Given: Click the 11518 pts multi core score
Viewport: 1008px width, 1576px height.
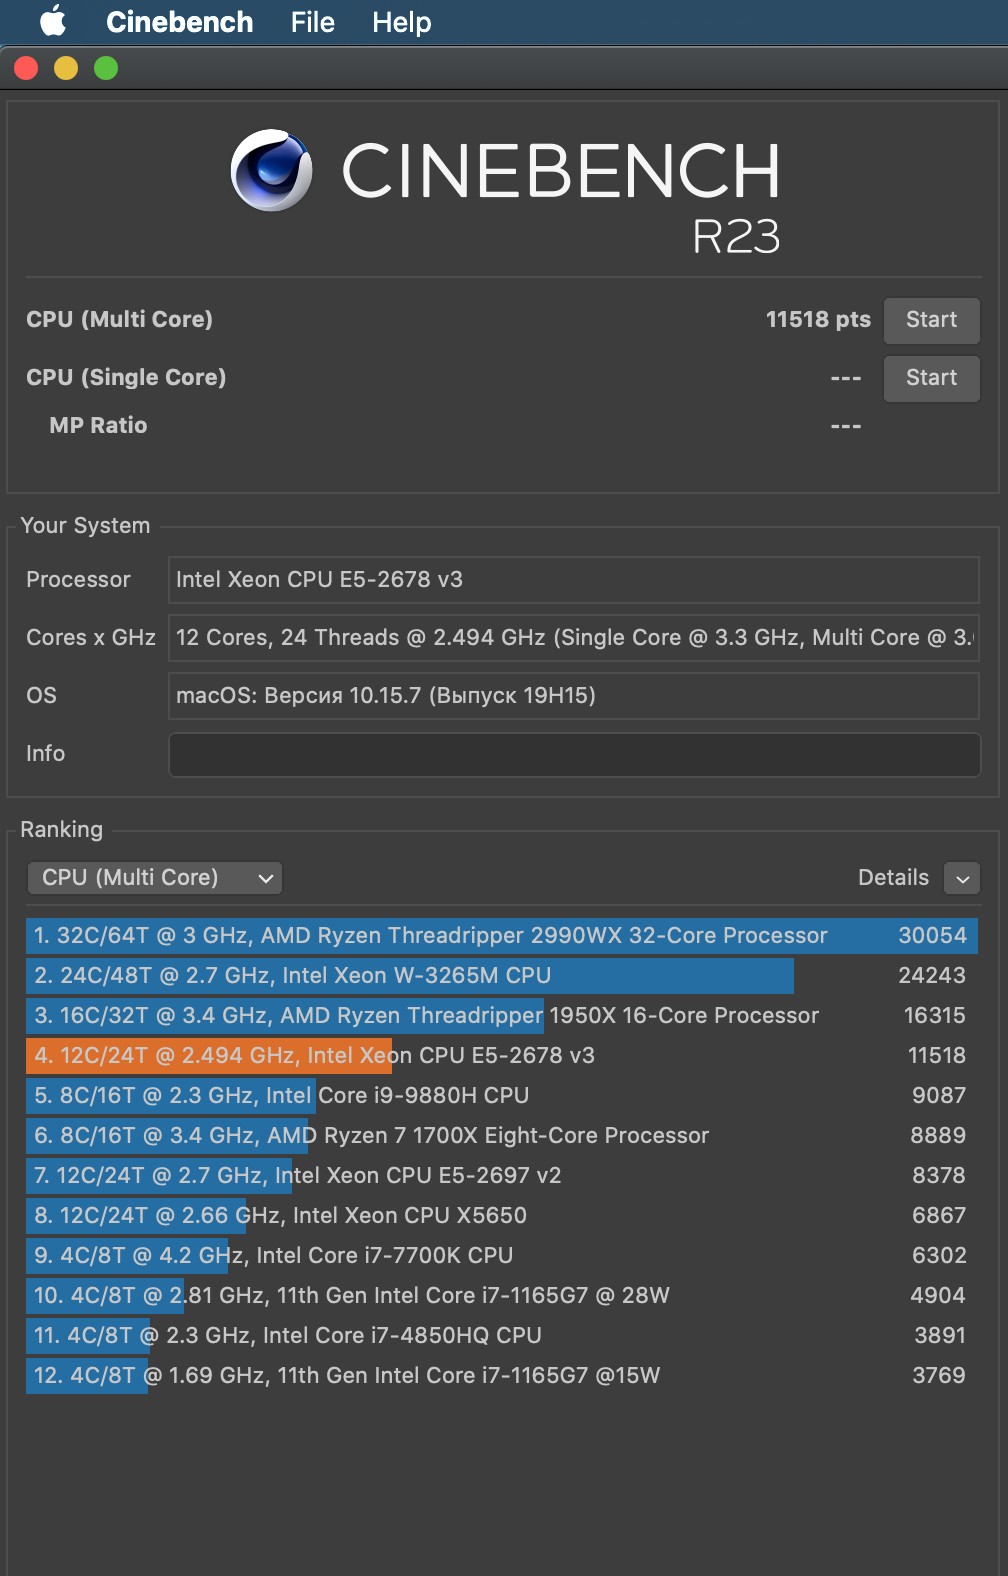Looking at the screenshot, I should pyautogui.click(x=818, y=320).
